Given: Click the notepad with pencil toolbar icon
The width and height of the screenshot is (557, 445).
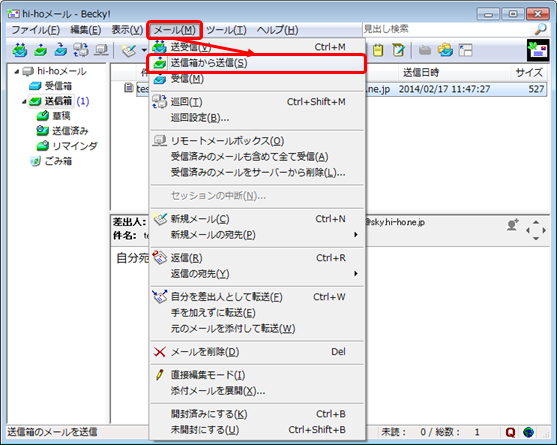Looking at the screenshot, I should [x=399, y=50].
